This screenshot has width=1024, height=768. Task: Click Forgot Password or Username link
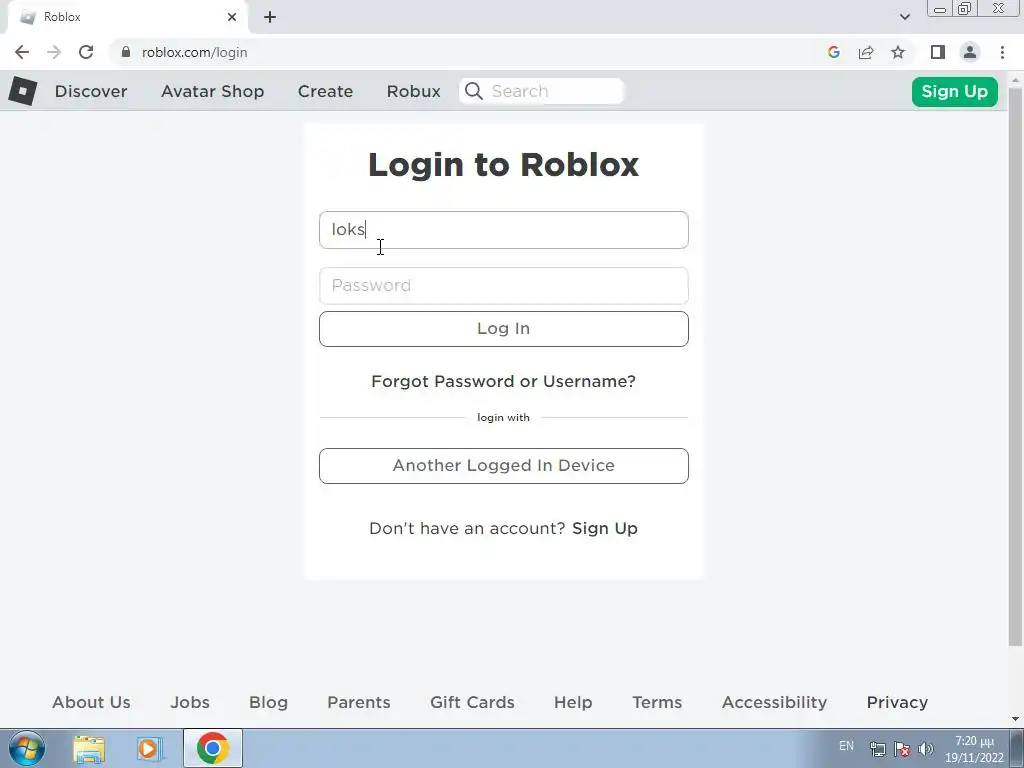(504, 381)
